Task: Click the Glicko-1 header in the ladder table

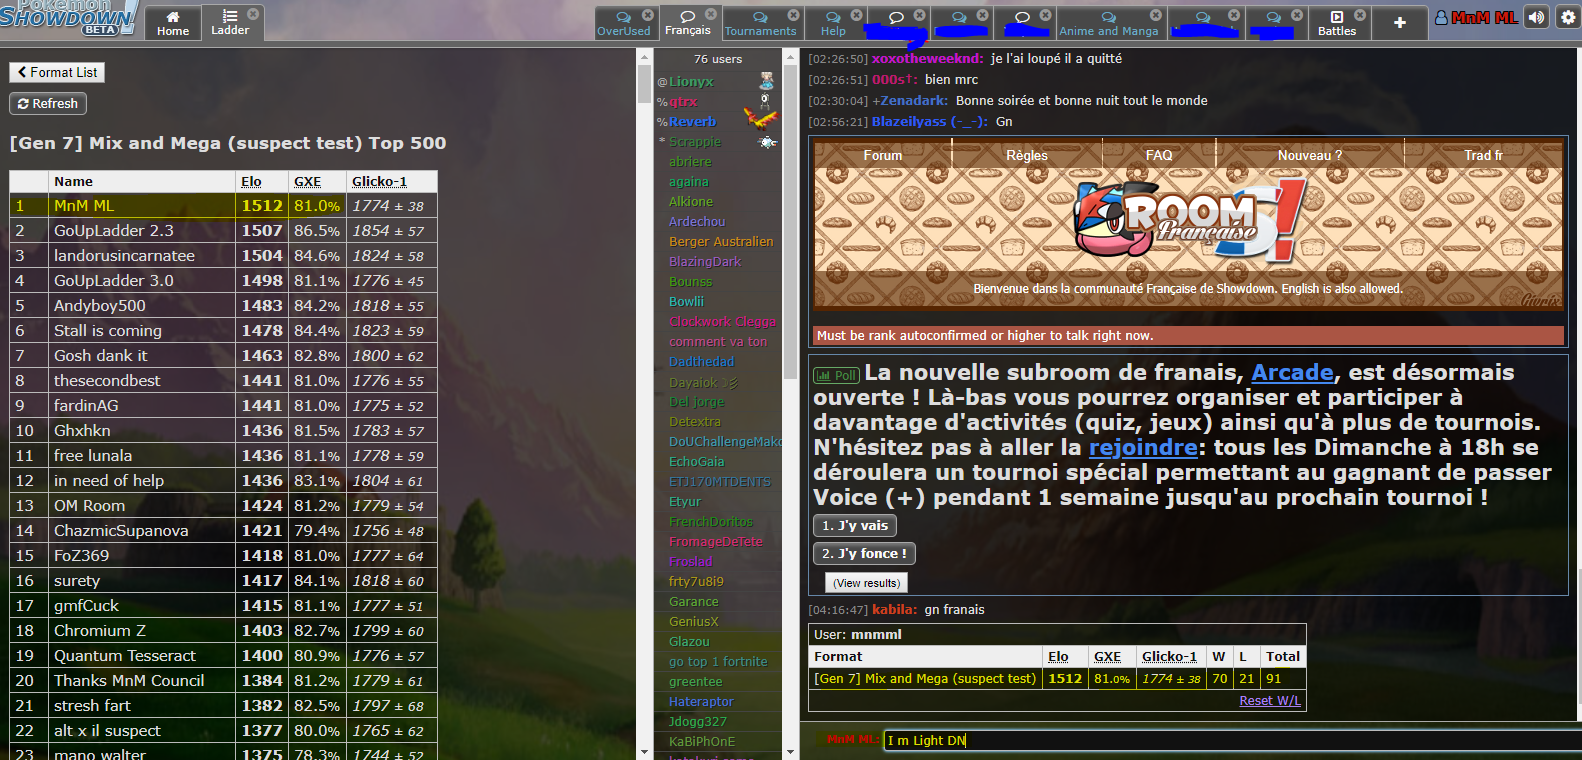Action: coord(380,181)
